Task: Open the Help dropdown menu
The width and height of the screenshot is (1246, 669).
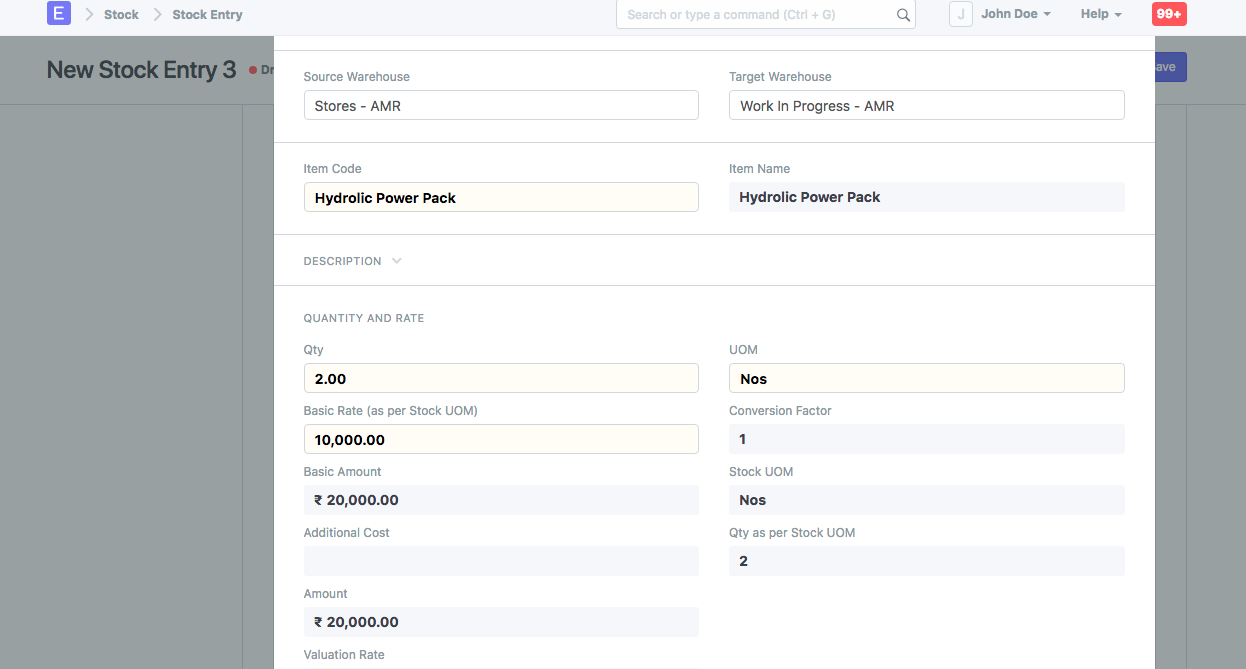Action: tap(1100, 14)
